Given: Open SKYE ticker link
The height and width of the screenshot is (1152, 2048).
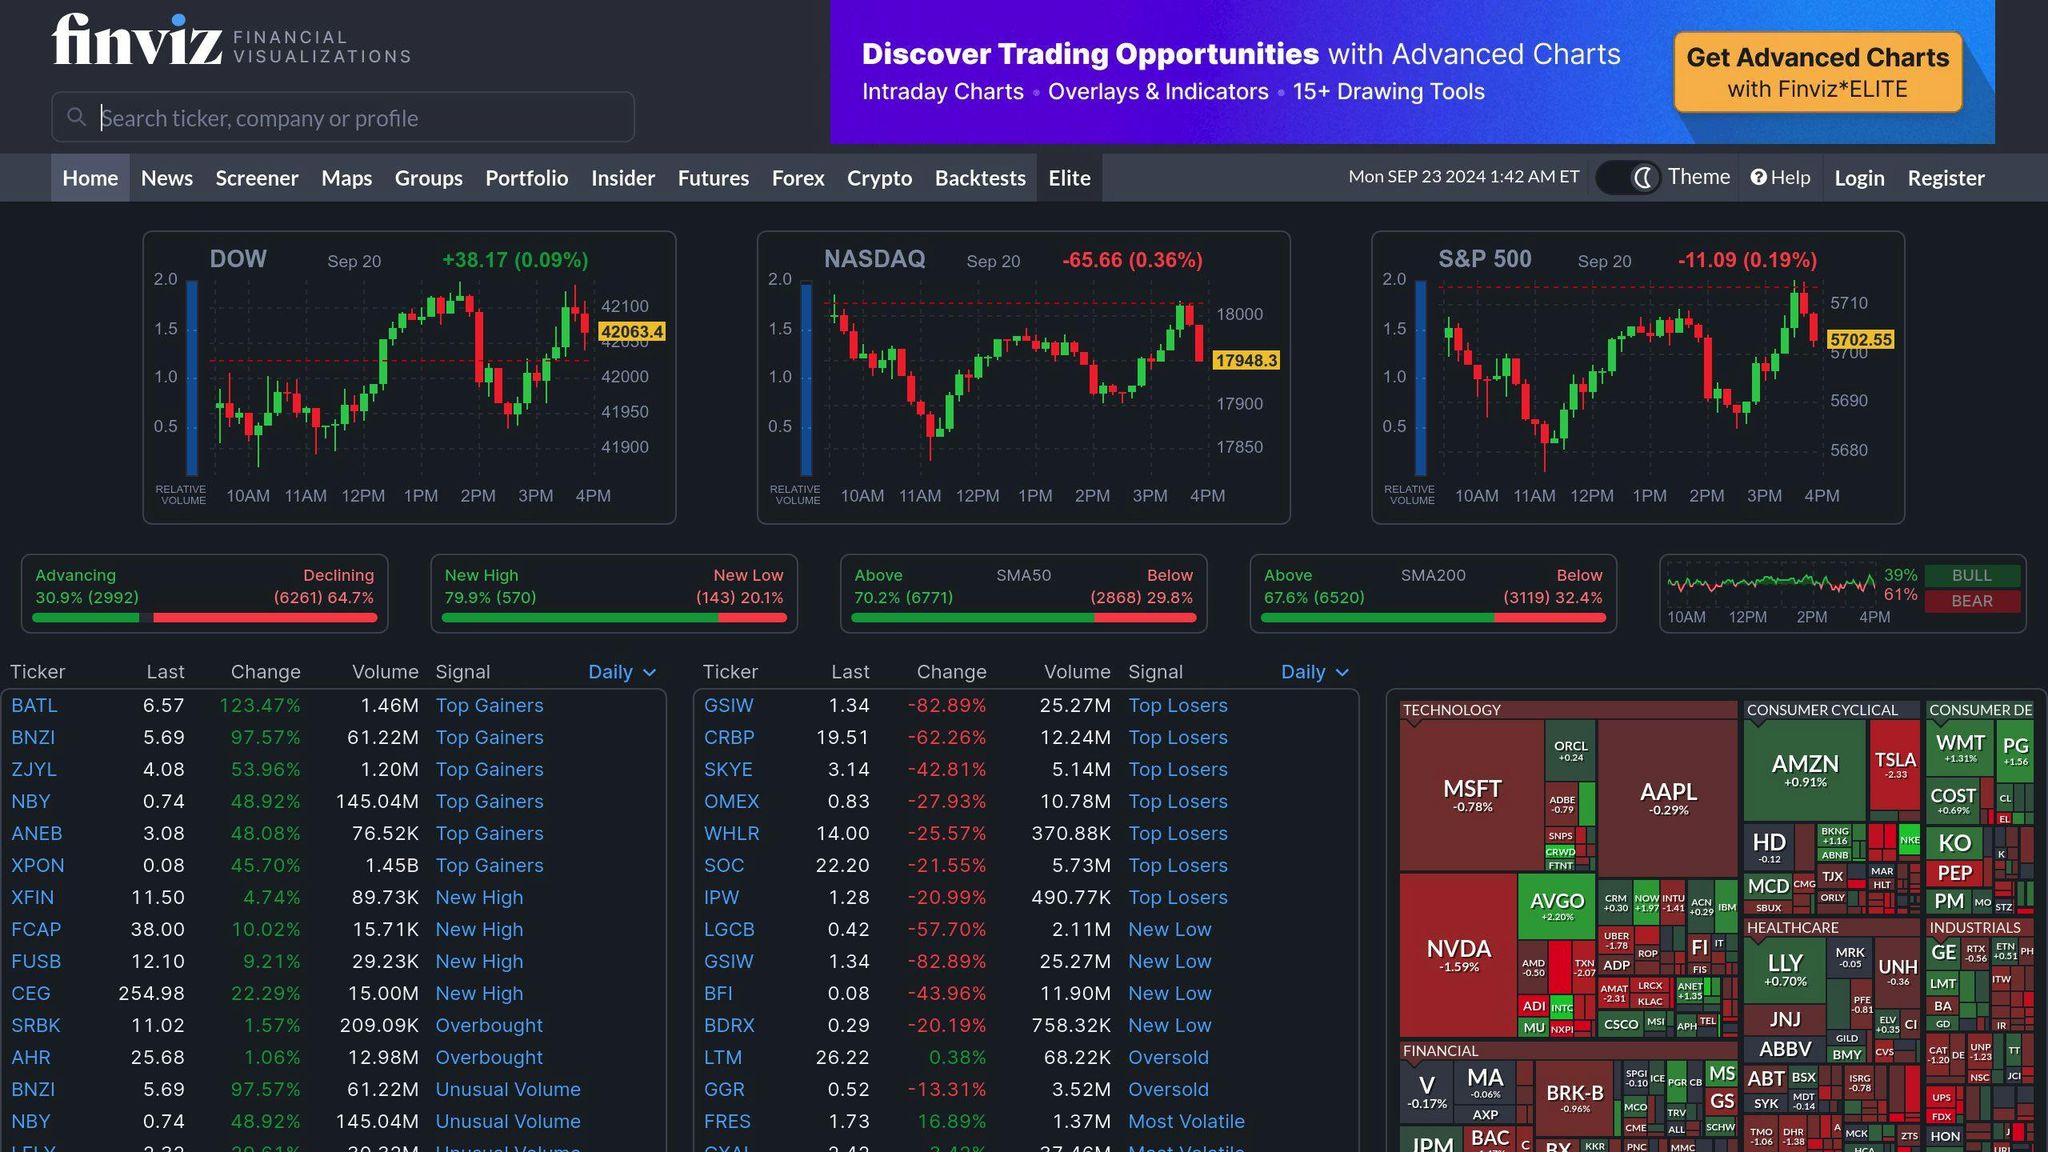Looking at the screenshot, I should (728, 769).
